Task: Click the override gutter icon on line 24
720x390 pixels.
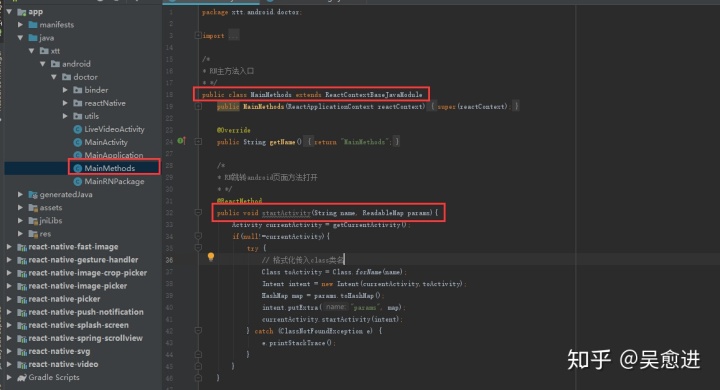Action: pyautogui.click(x=181, y=141)
